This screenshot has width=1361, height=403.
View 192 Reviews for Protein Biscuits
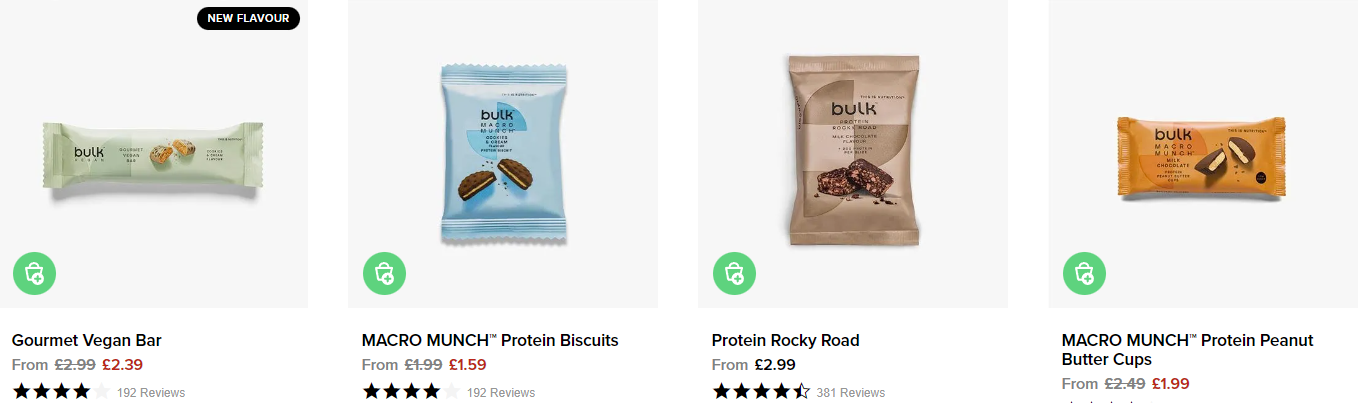[501, 392]
